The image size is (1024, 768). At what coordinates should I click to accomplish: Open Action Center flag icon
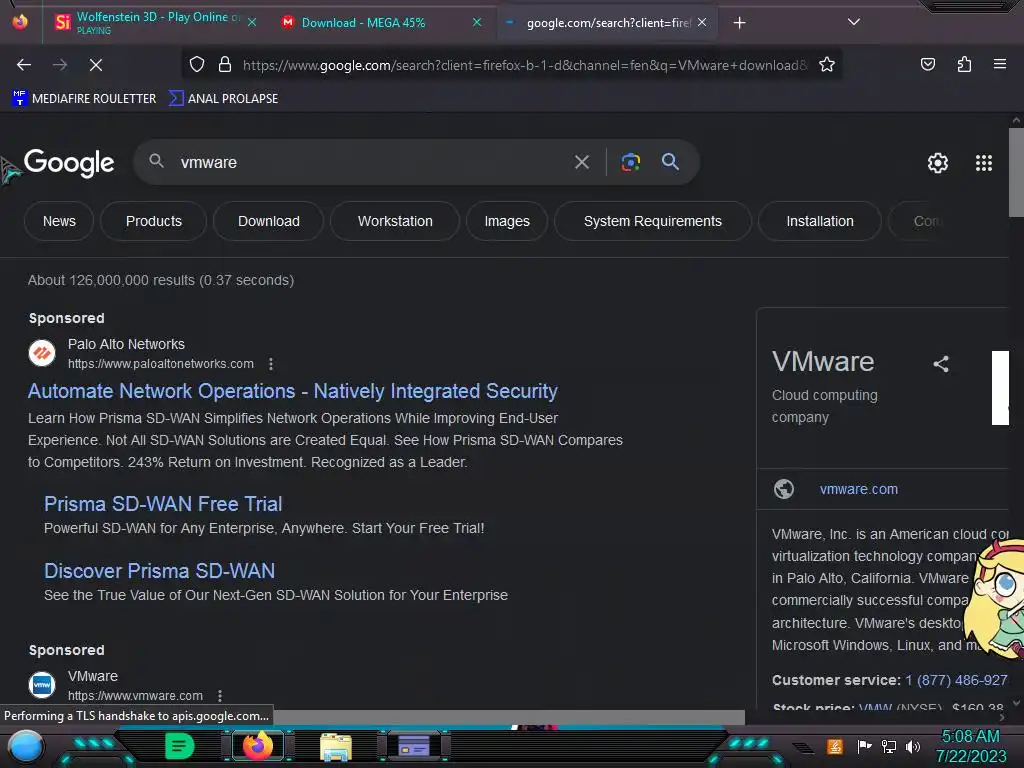click(864, 746)
